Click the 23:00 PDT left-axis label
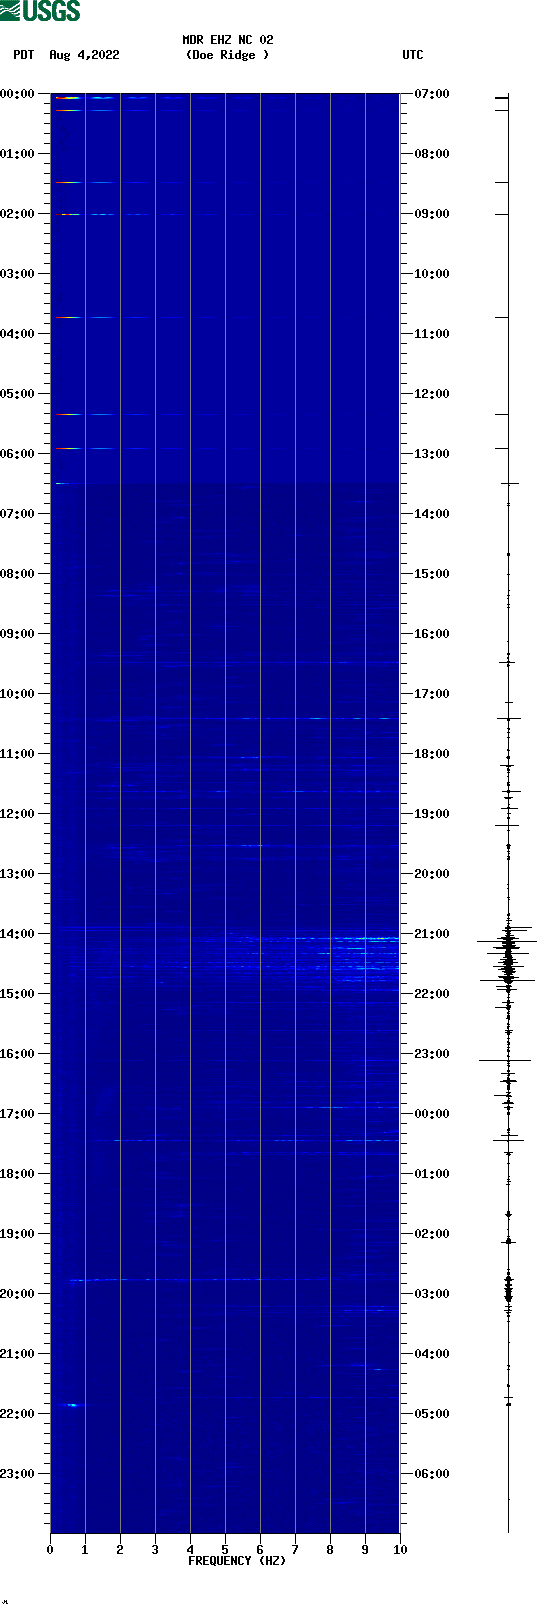Viewport: 552px width, 1613px height. point(17,1474)
